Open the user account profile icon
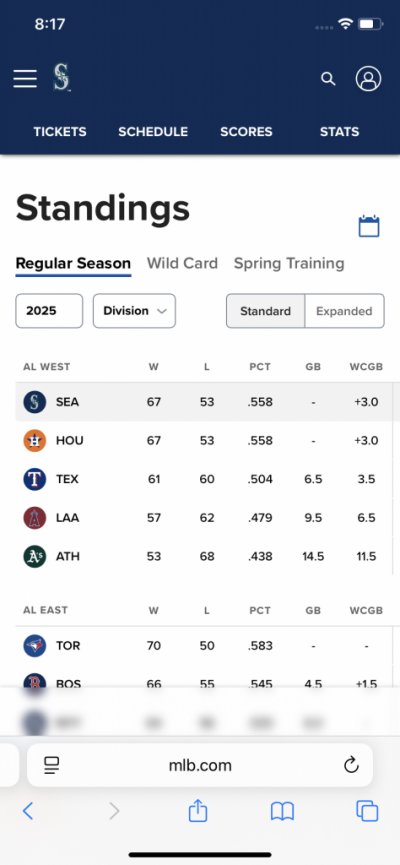The image size is (400, 865). [369, 79]
